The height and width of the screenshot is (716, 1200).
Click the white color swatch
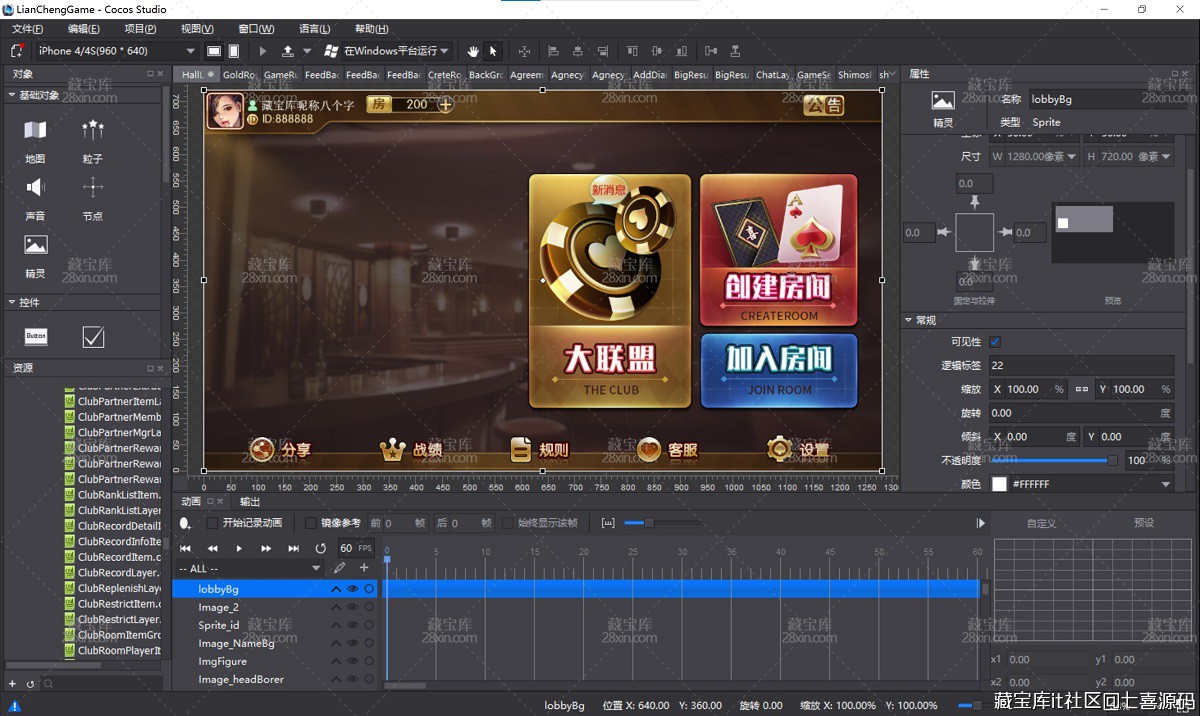999,484
